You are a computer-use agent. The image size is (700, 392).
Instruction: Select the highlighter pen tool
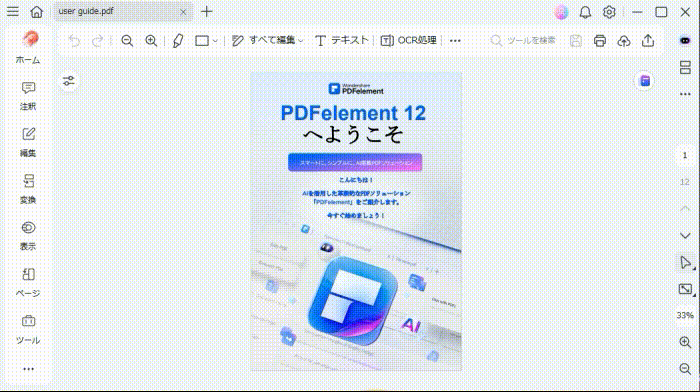[178, 41]
